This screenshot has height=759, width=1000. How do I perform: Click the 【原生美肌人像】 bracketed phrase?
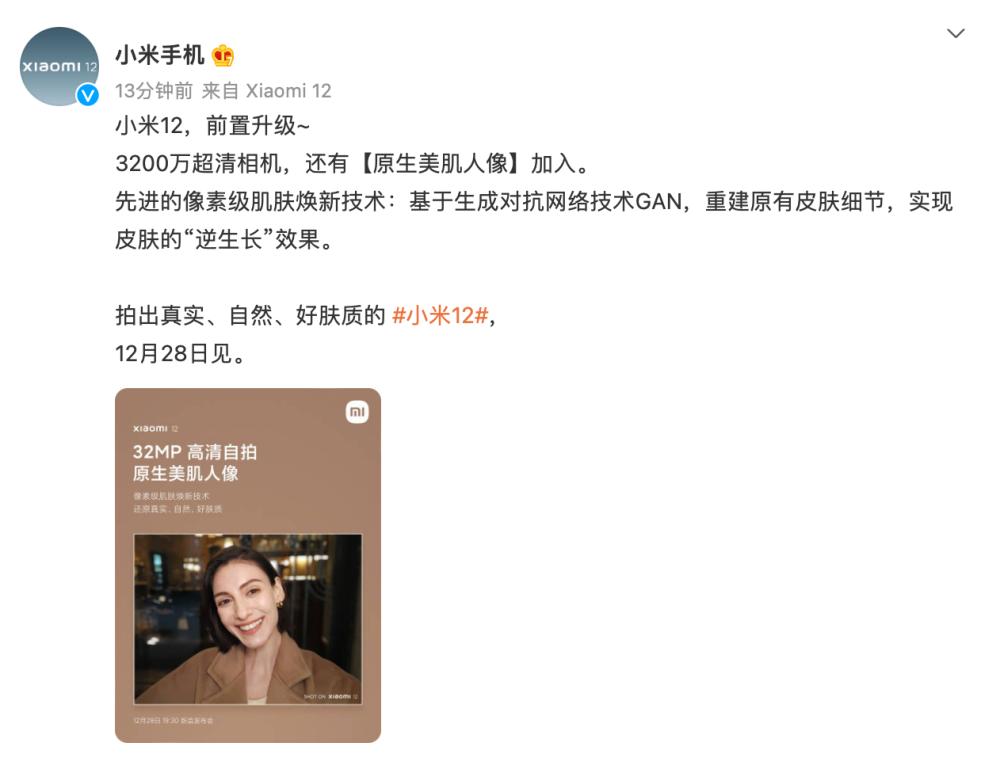point(440,164)
